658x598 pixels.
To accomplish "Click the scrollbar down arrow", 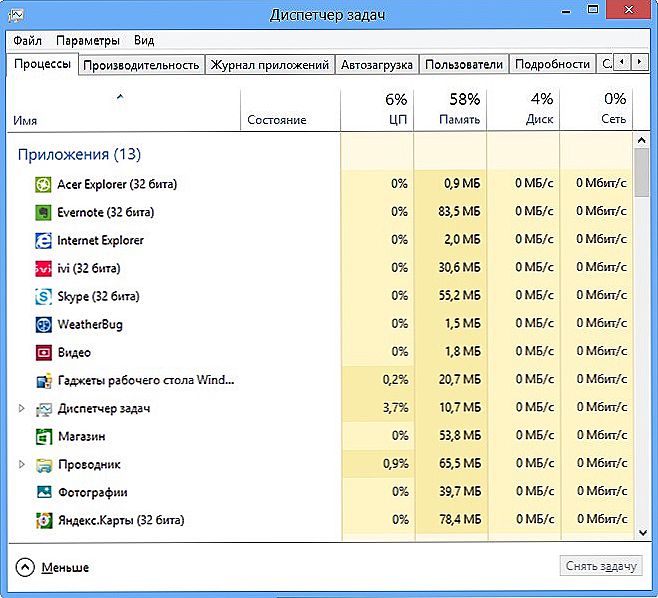I will coord(642,533).
